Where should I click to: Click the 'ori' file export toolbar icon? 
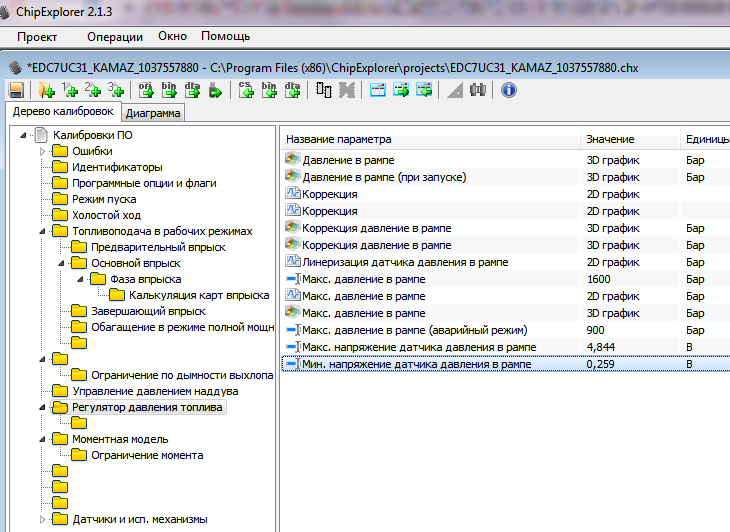[x=146, y=90]
